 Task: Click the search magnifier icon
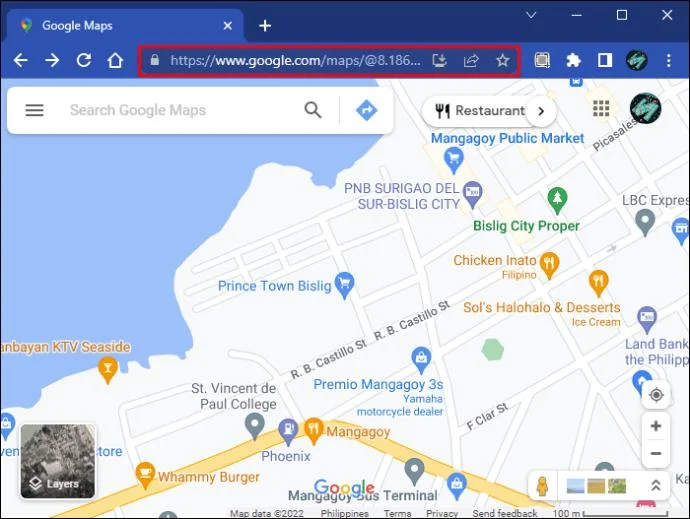click(x=313, y=110)
